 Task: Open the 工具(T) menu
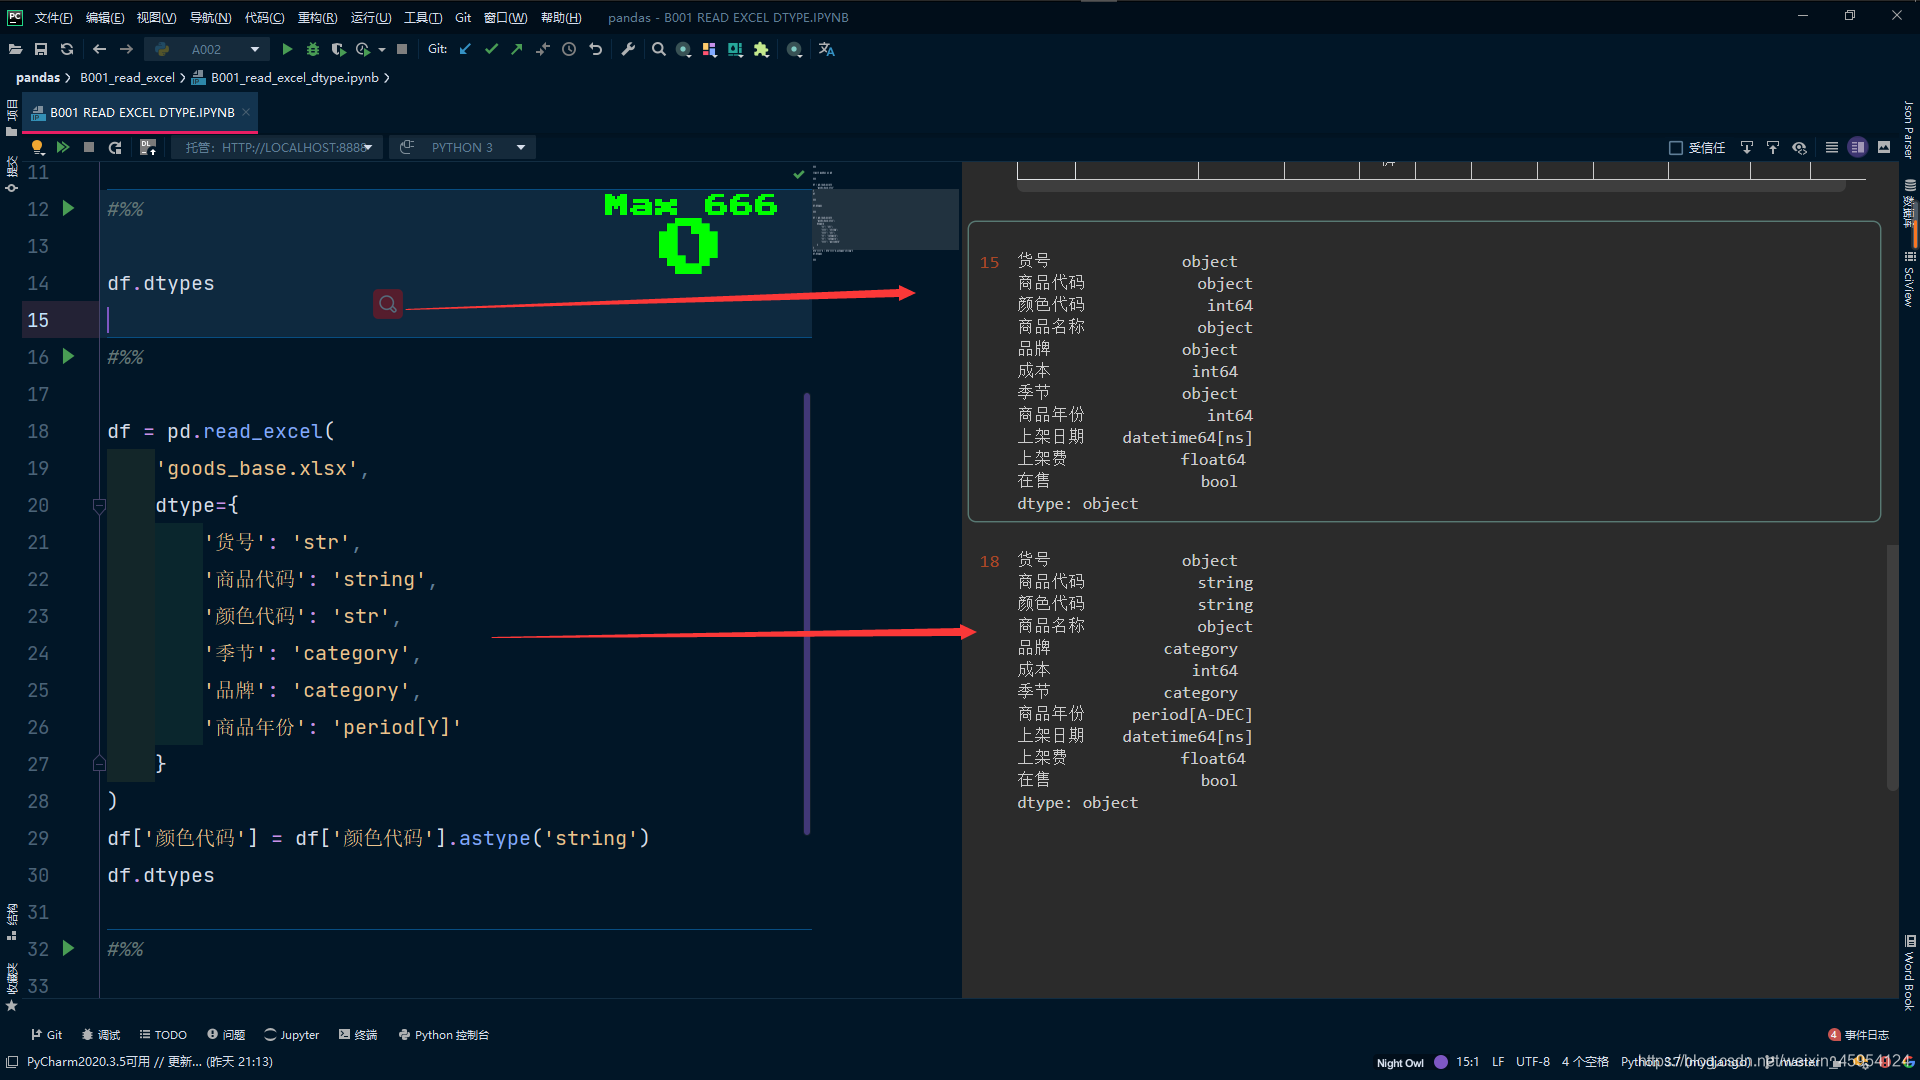coord(423,17)
